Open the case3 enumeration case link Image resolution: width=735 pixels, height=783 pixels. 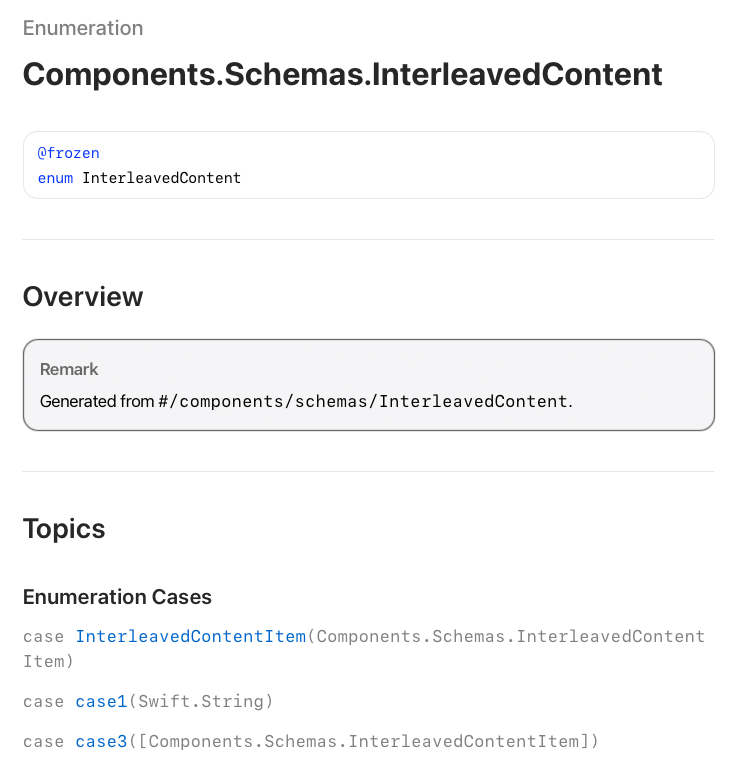pos(101,741)
